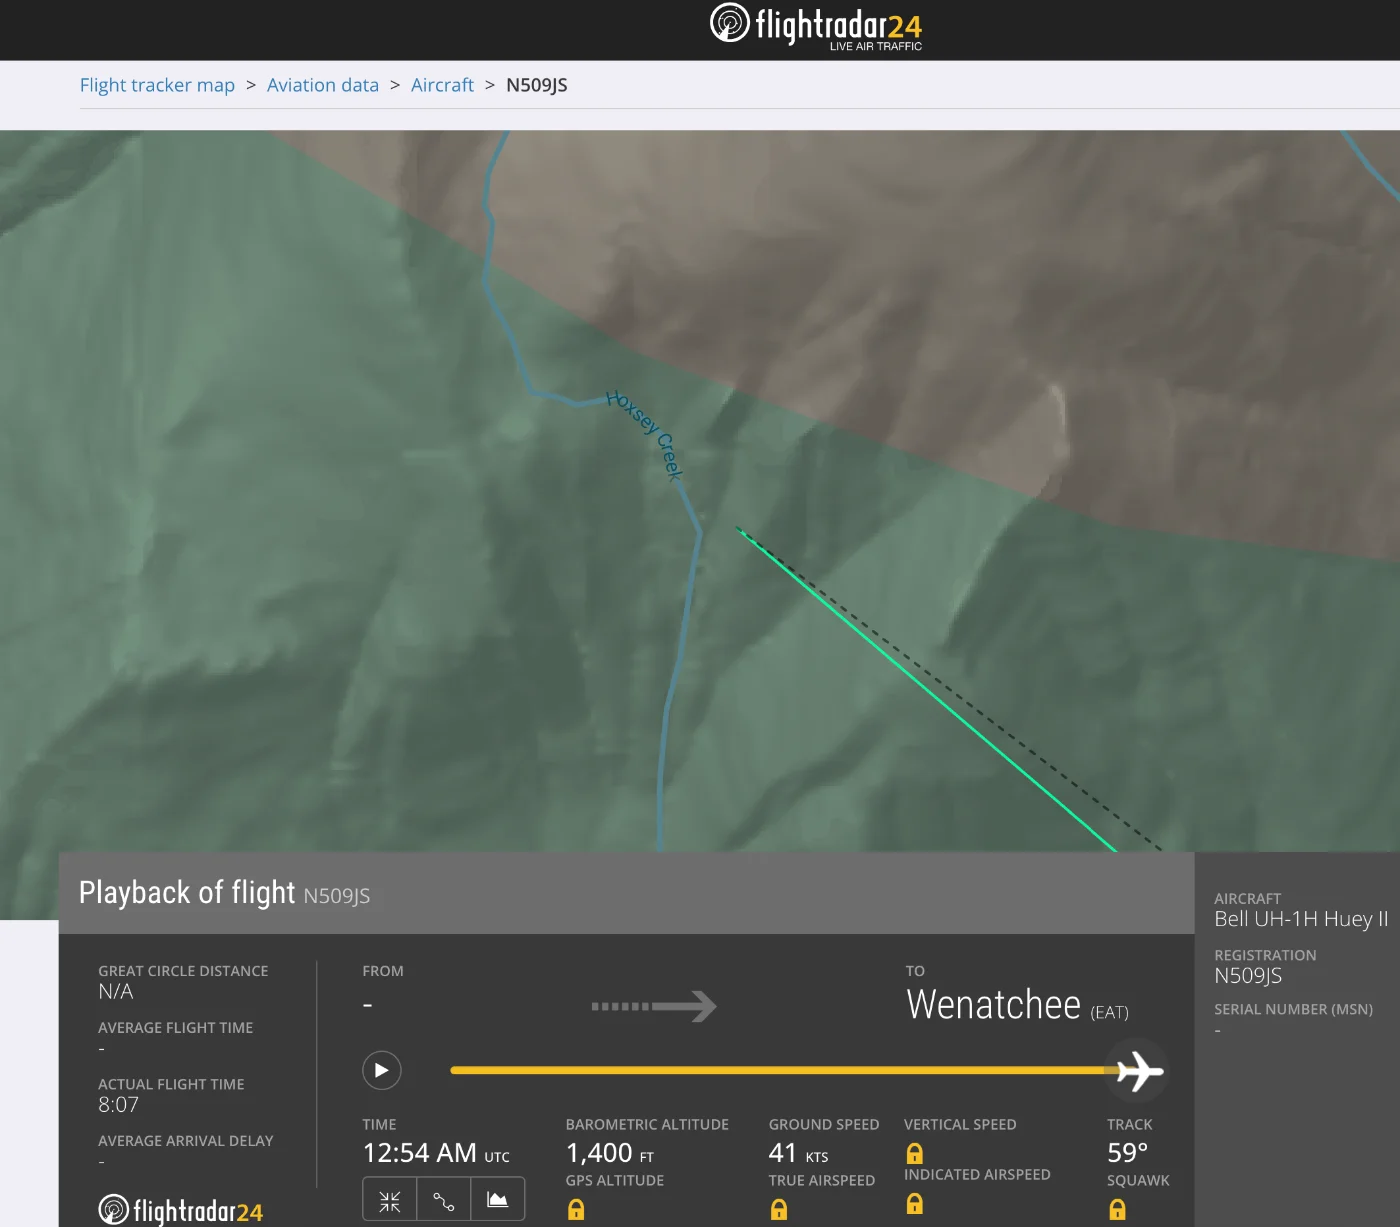
Task: Click the Vertical Speed lock icon
Action: [914, 1153]
